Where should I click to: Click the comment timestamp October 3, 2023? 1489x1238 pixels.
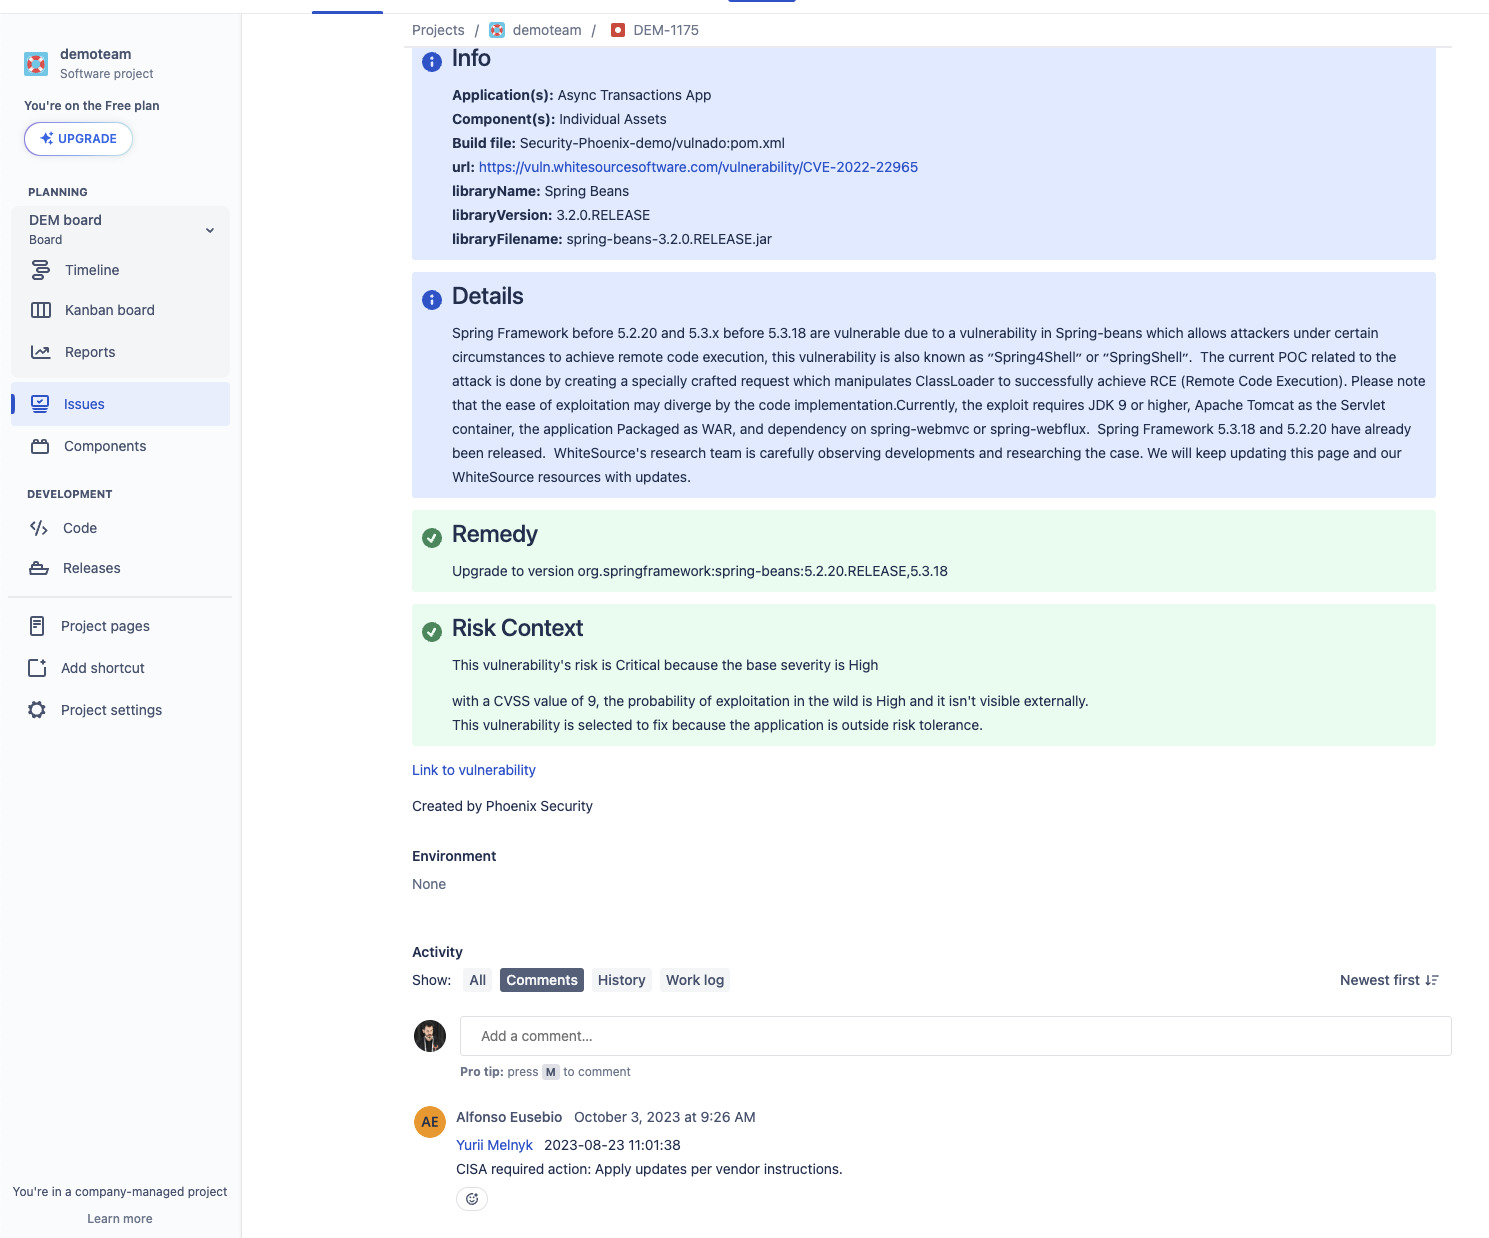[x=665, y=1117]
